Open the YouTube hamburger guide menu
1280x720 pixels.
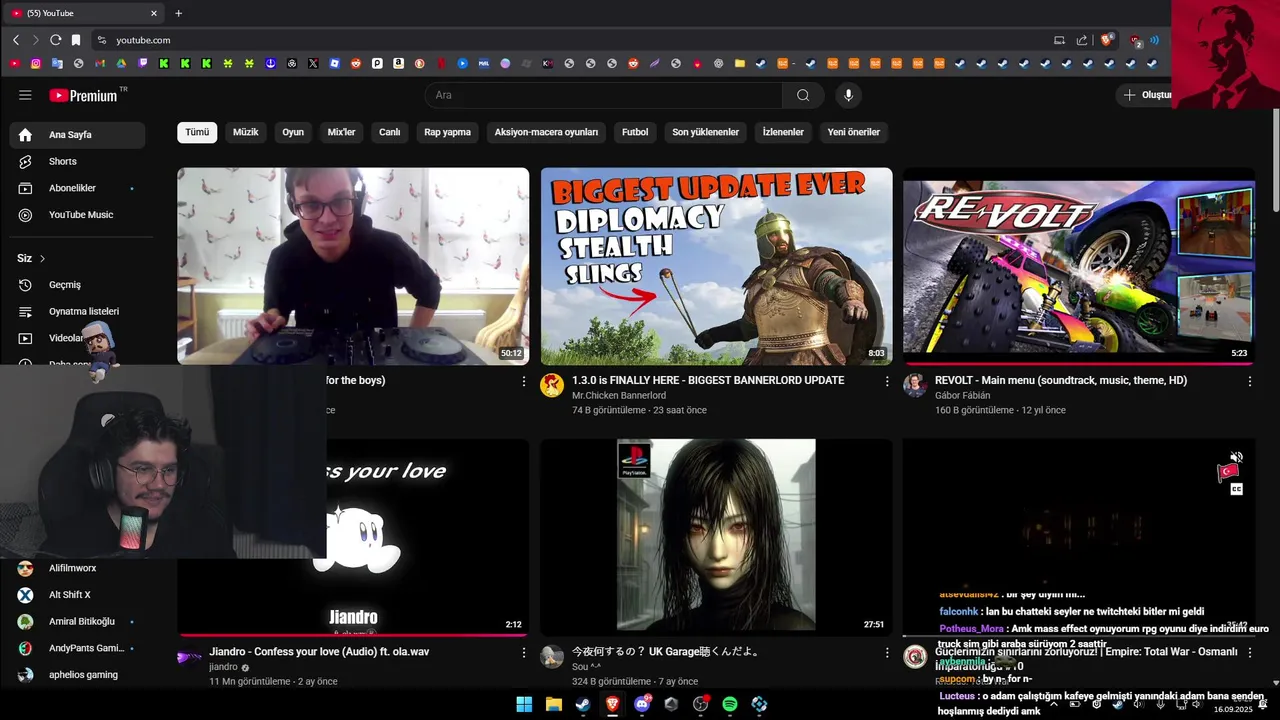(x=25, y=95)
